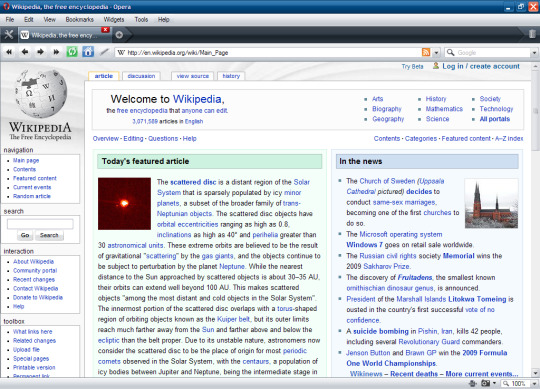Open the Featured content sidebar link

[x=35, y=178]
